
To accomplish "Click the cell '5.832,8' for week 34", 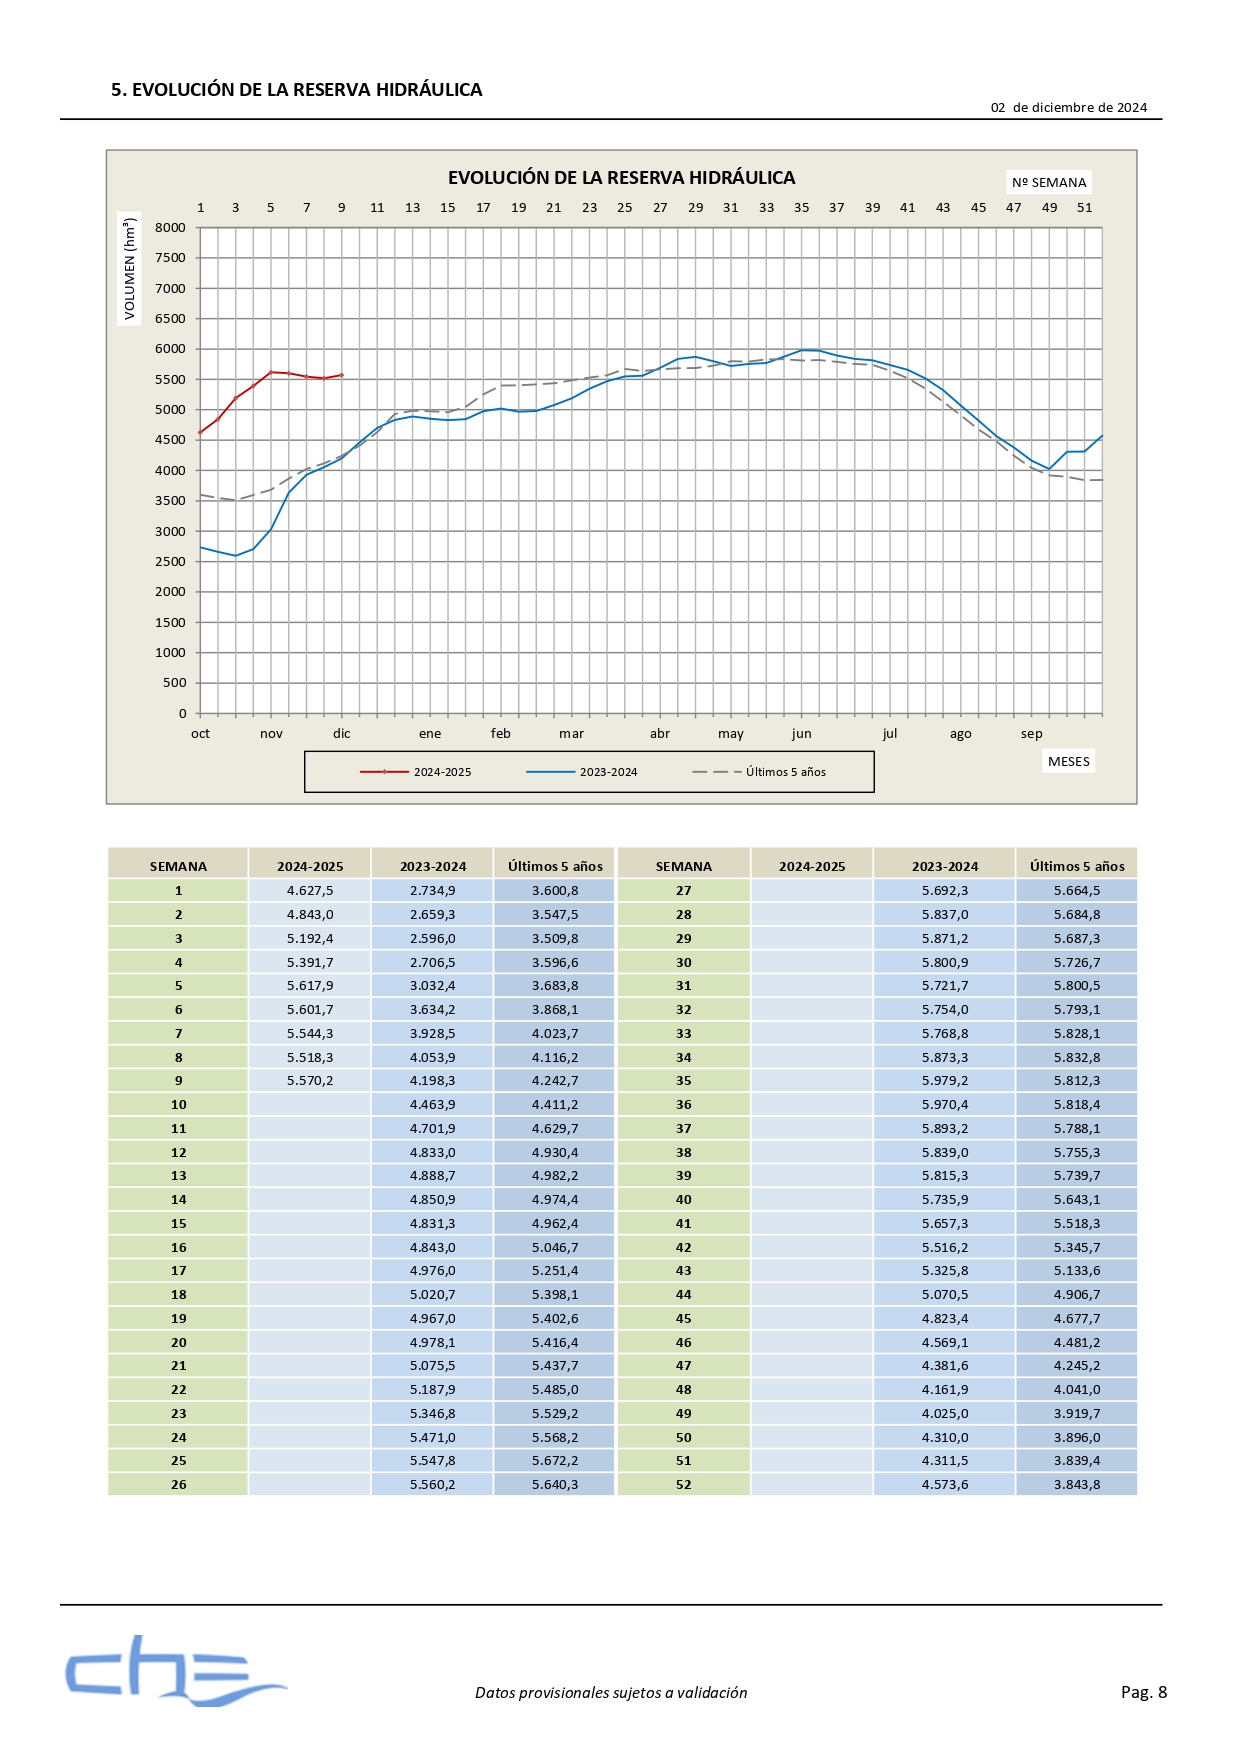I will pyautogui.click(x=1077, y=1058).
